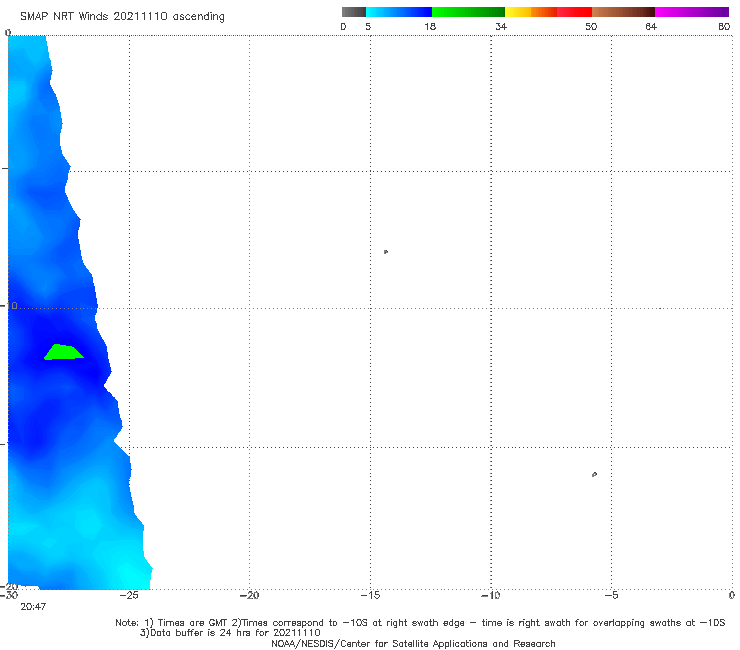Click the longitude label '-30'

click(x=9, y=596)
